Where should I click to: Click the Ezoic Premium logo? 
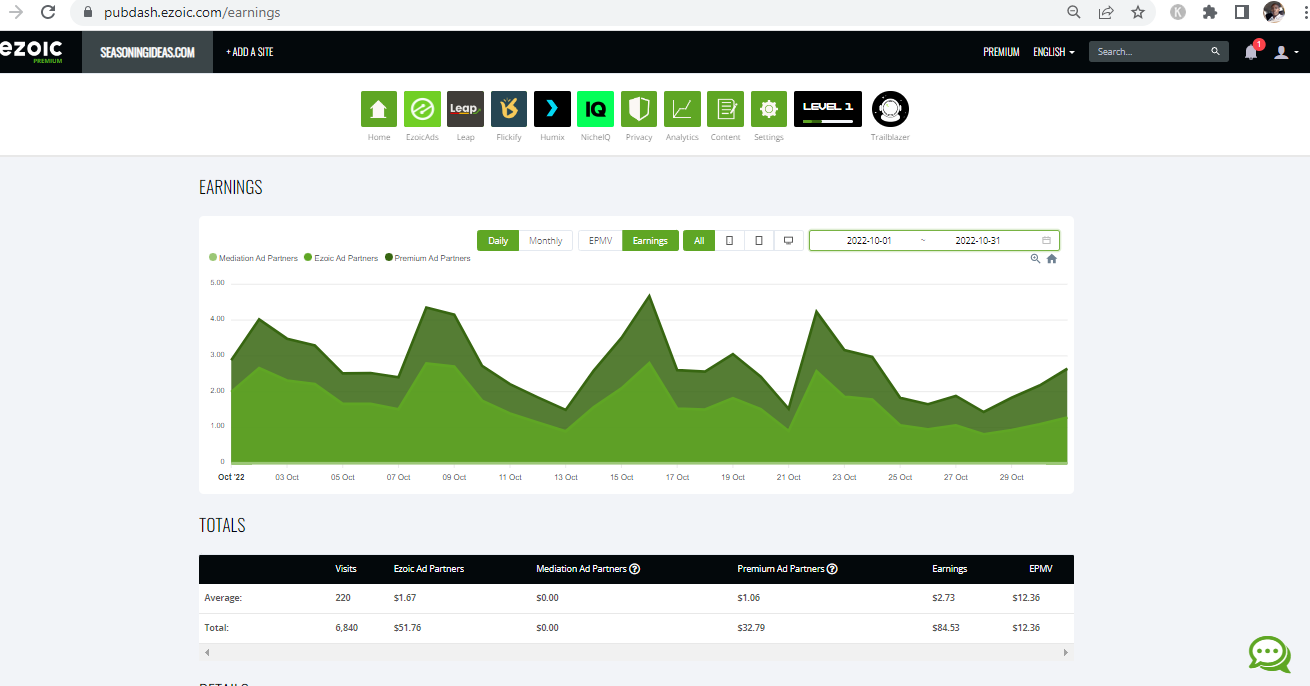pos(31,51)
